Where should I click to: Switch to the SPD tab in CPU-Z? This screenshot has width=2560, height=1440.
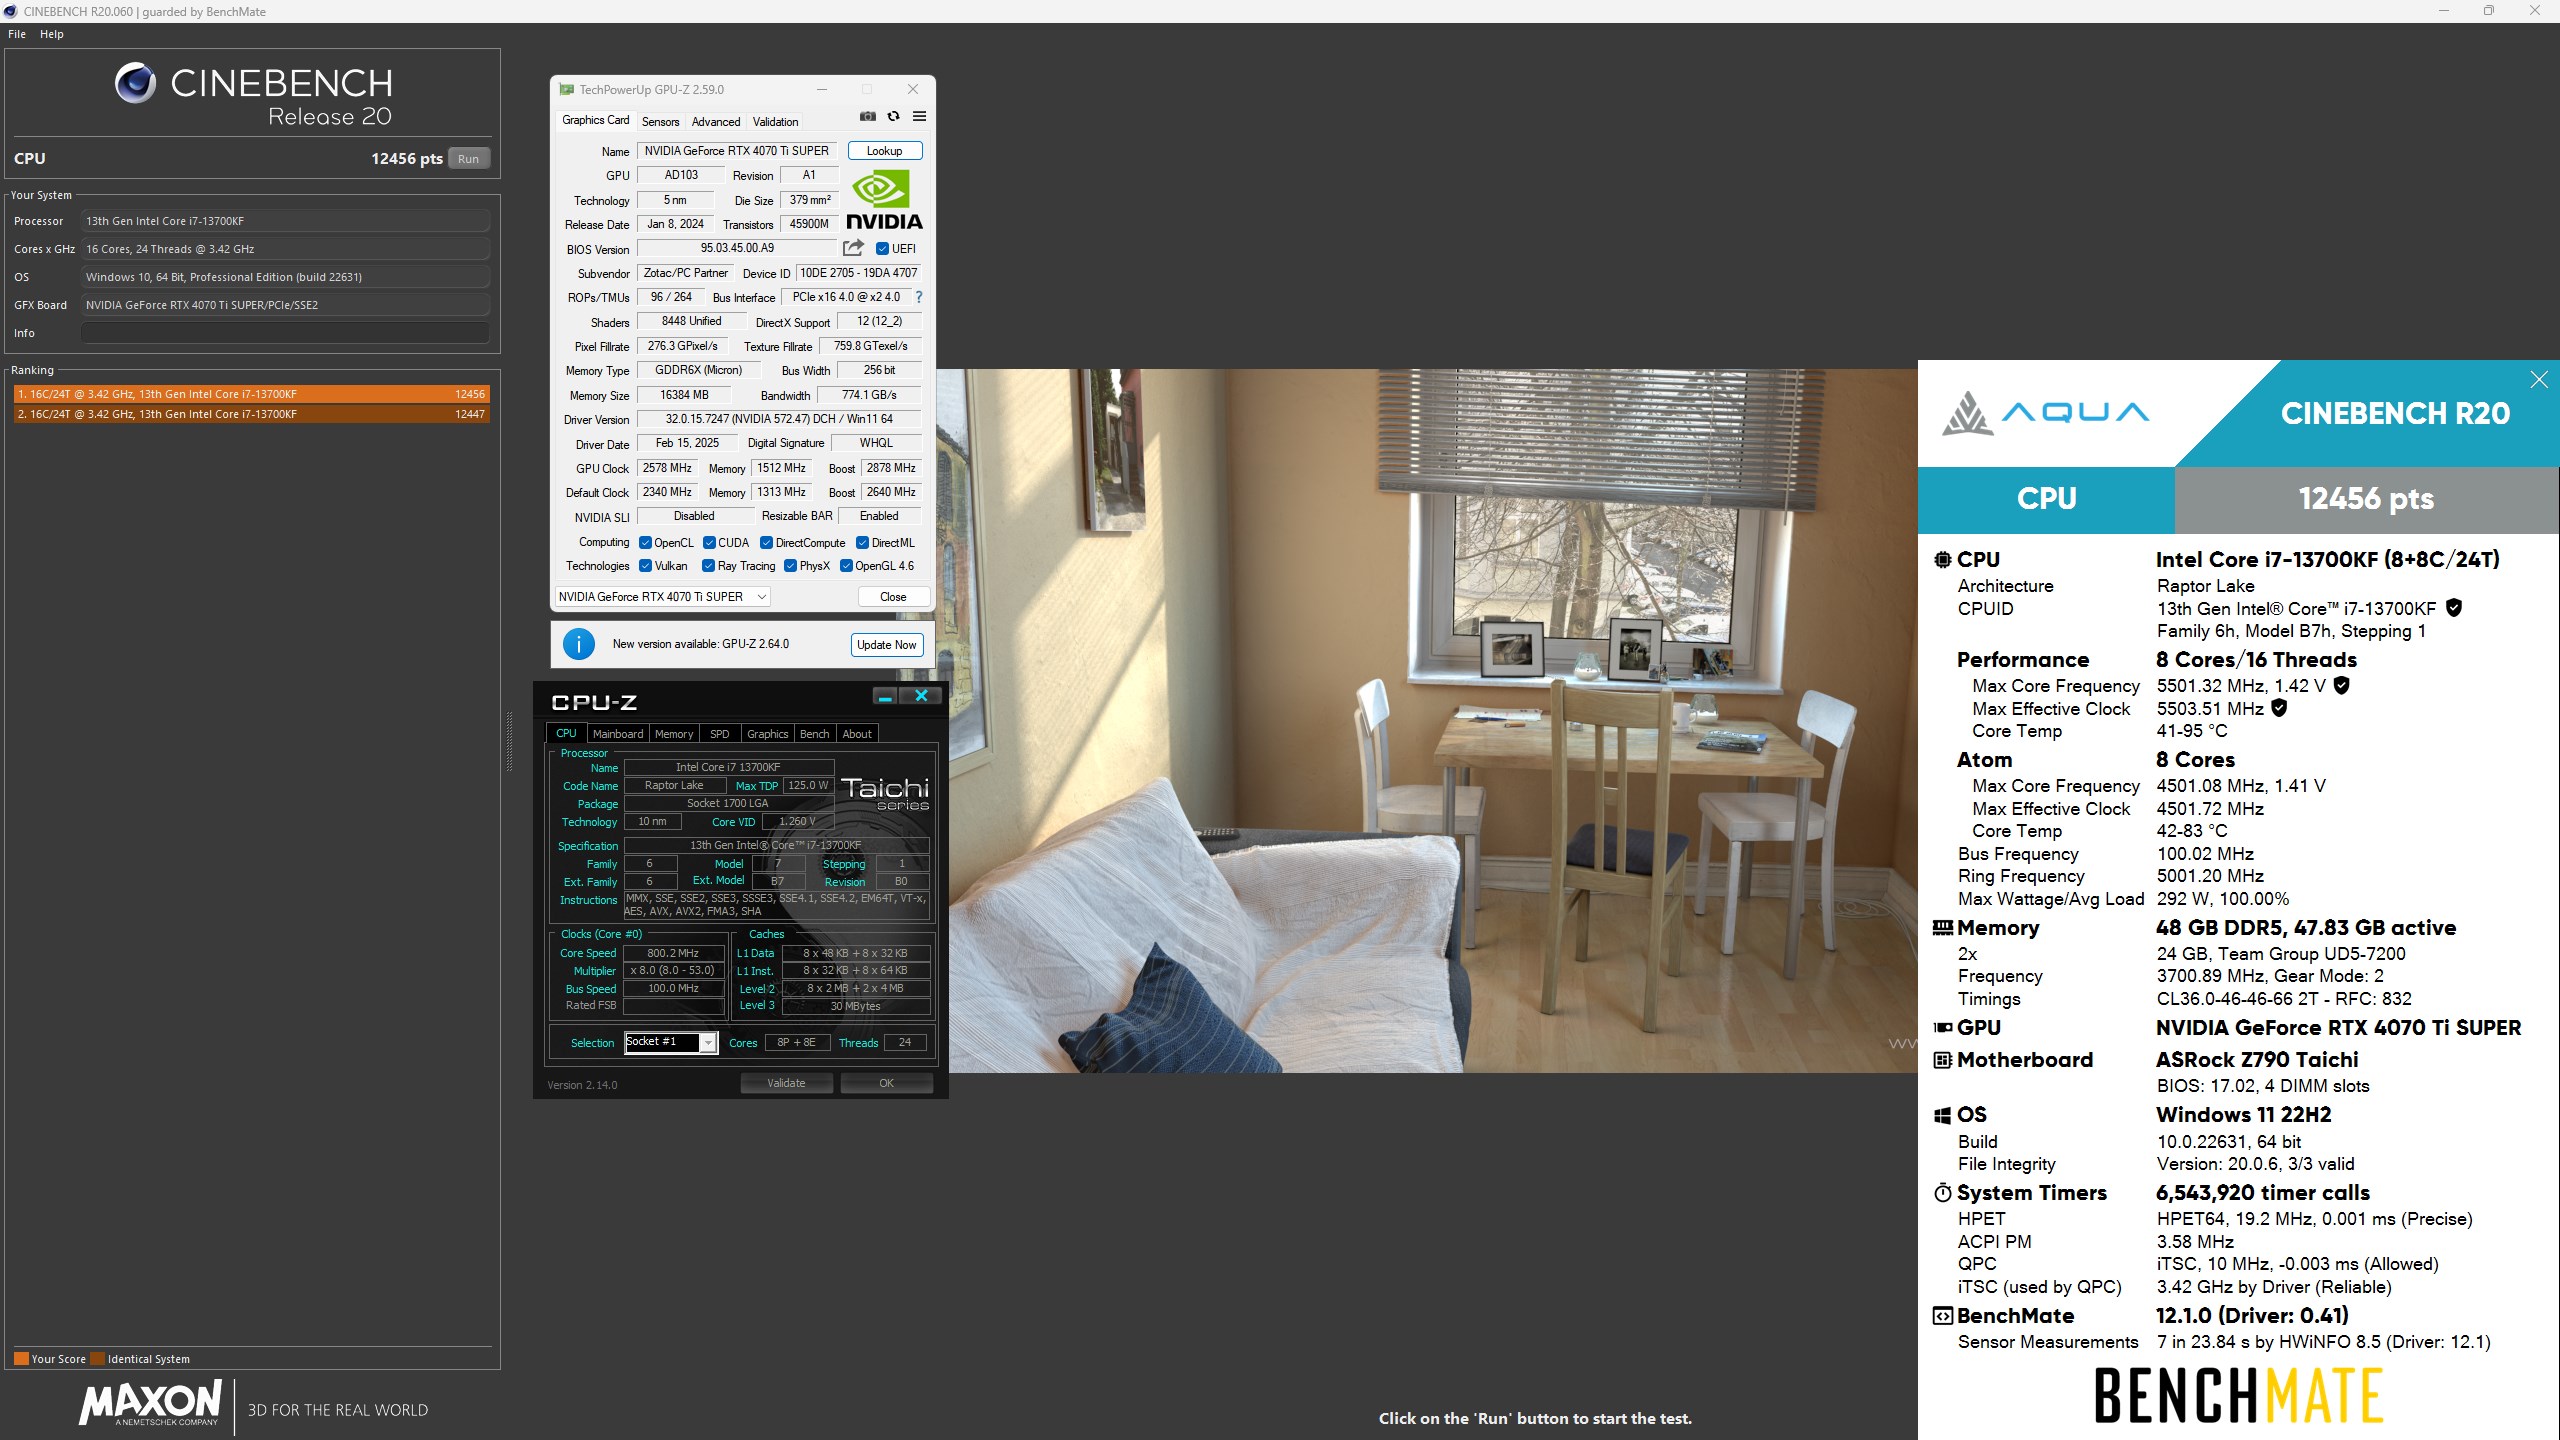pyautogui.click(x=720, y=734)
